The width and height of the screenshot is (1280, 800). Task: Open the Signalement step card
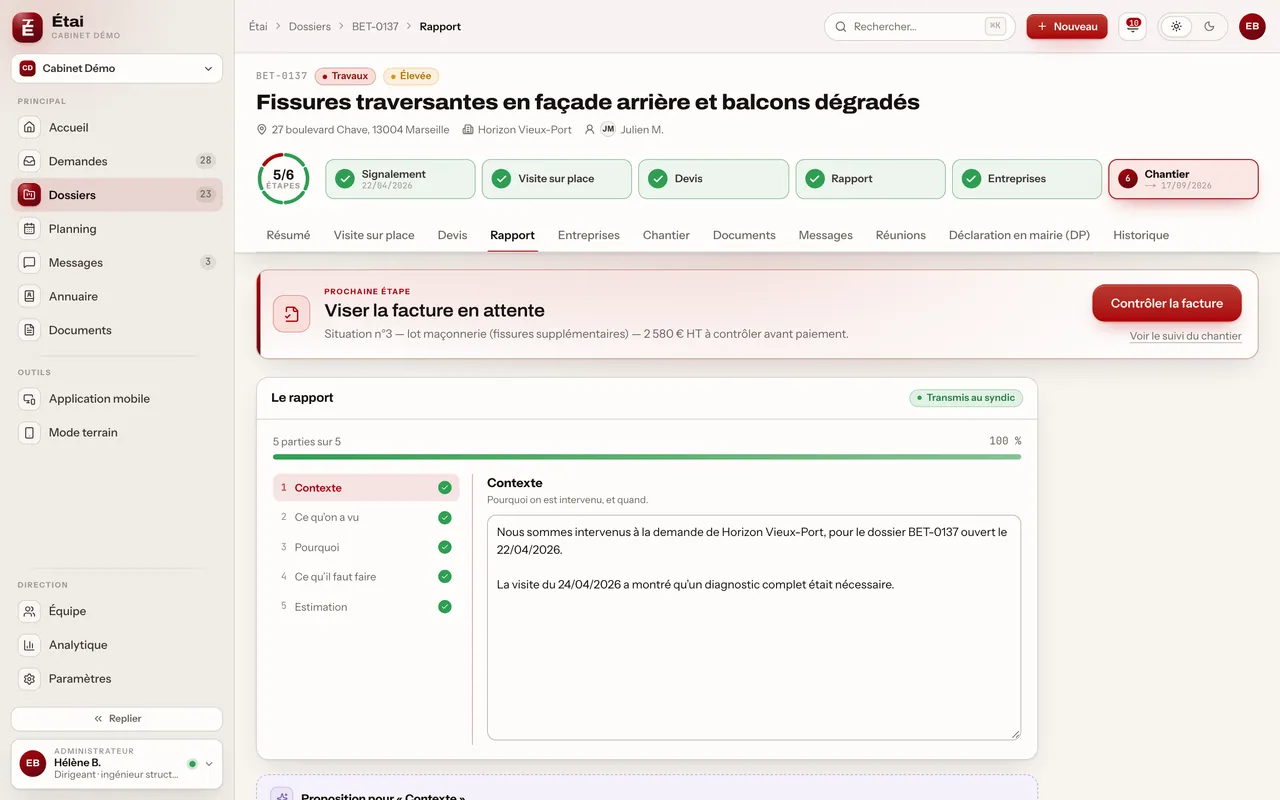point(400,179)
